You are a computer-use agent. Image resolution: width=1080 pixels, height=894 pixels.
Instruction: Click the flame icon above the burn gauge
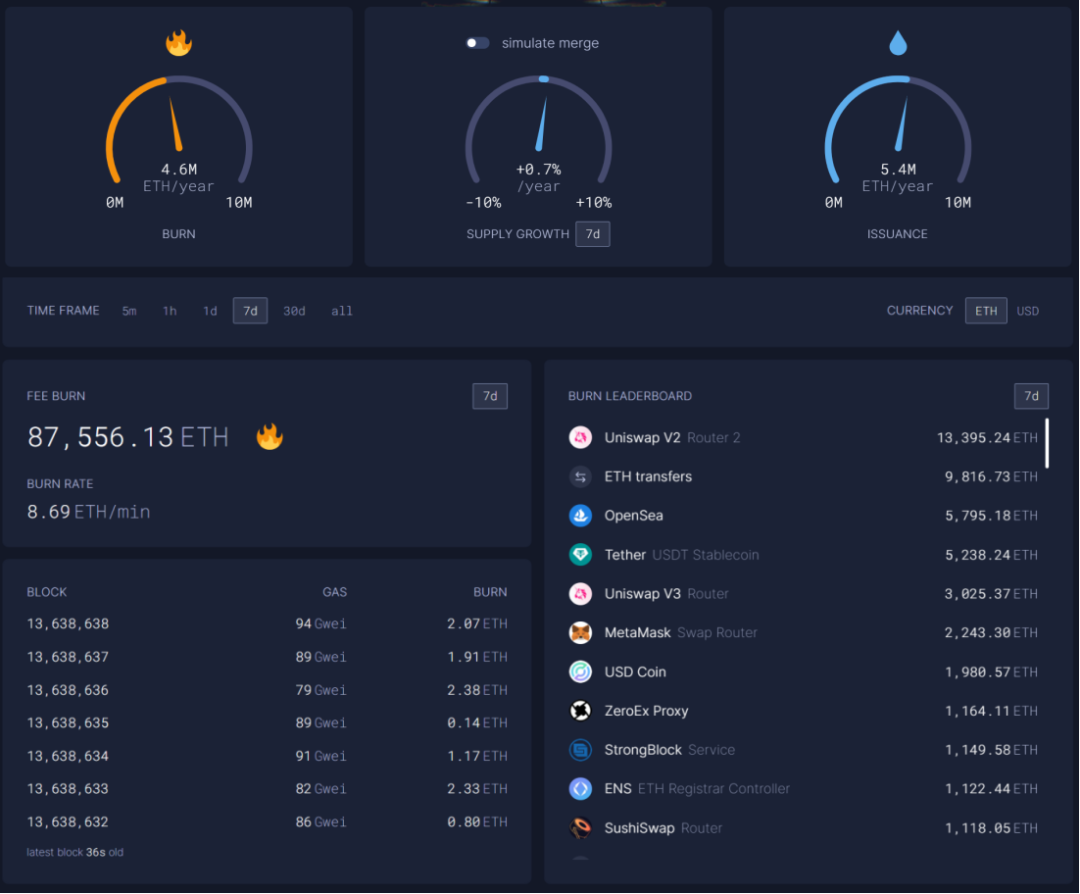[x=178, y=43]
